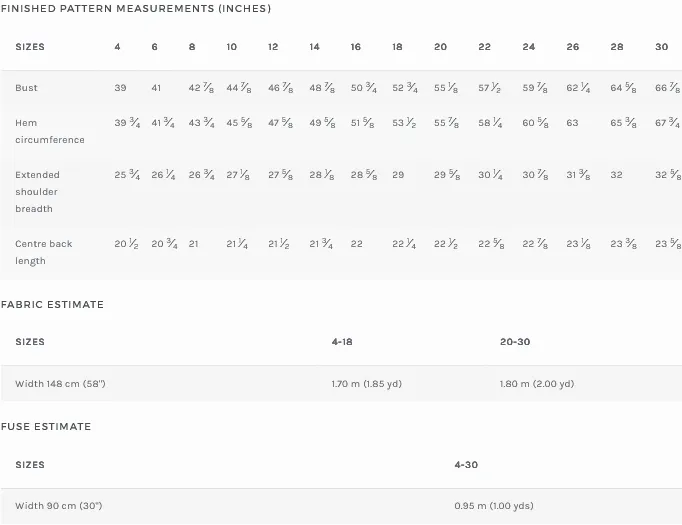Click the size 30 column header
The width and height of the screenshot is (682, 525).
click(x=661, y=47)
